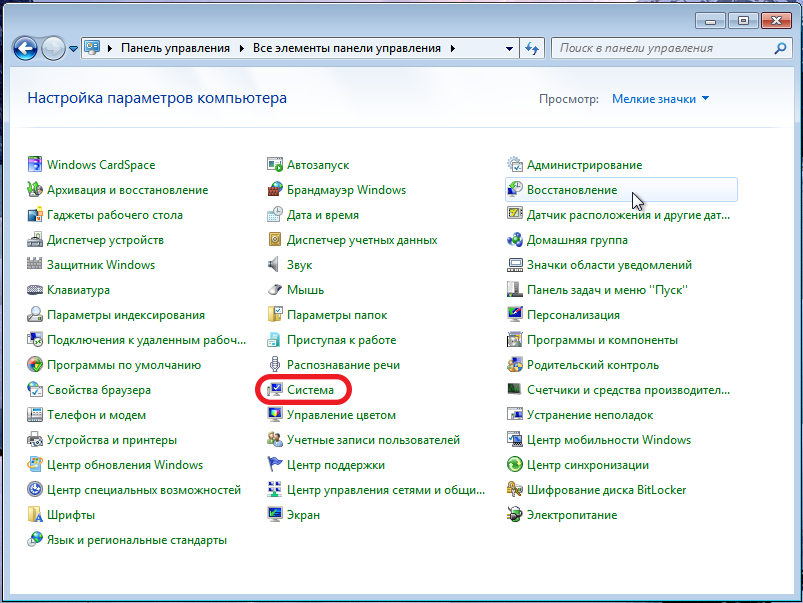The image size is (803, 603).
Task: Open the recent pages arrow beside navigation buttons
Action: pyautogui.click(x=73, y=49)
